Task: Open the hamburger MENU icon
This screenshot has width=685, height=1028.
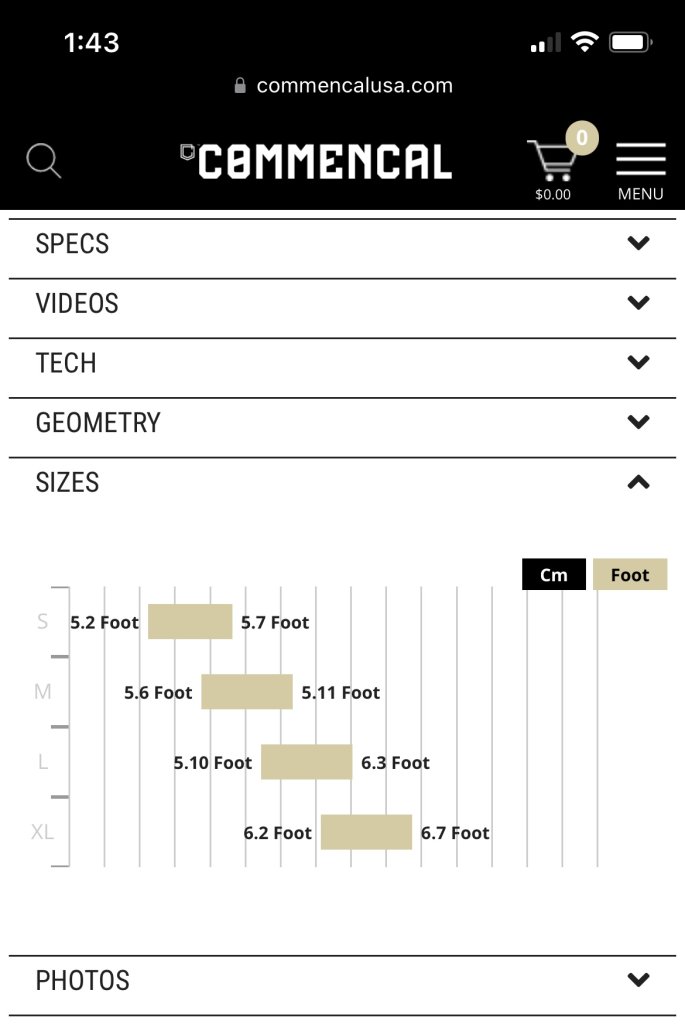Action: (640, 159)
